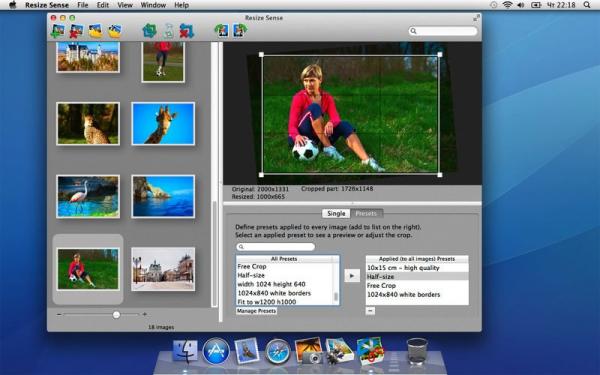Click the thumbnail size minus icon
Image resolution: width=600 pixels, height=375 pixels.
(x=59, y=315)
